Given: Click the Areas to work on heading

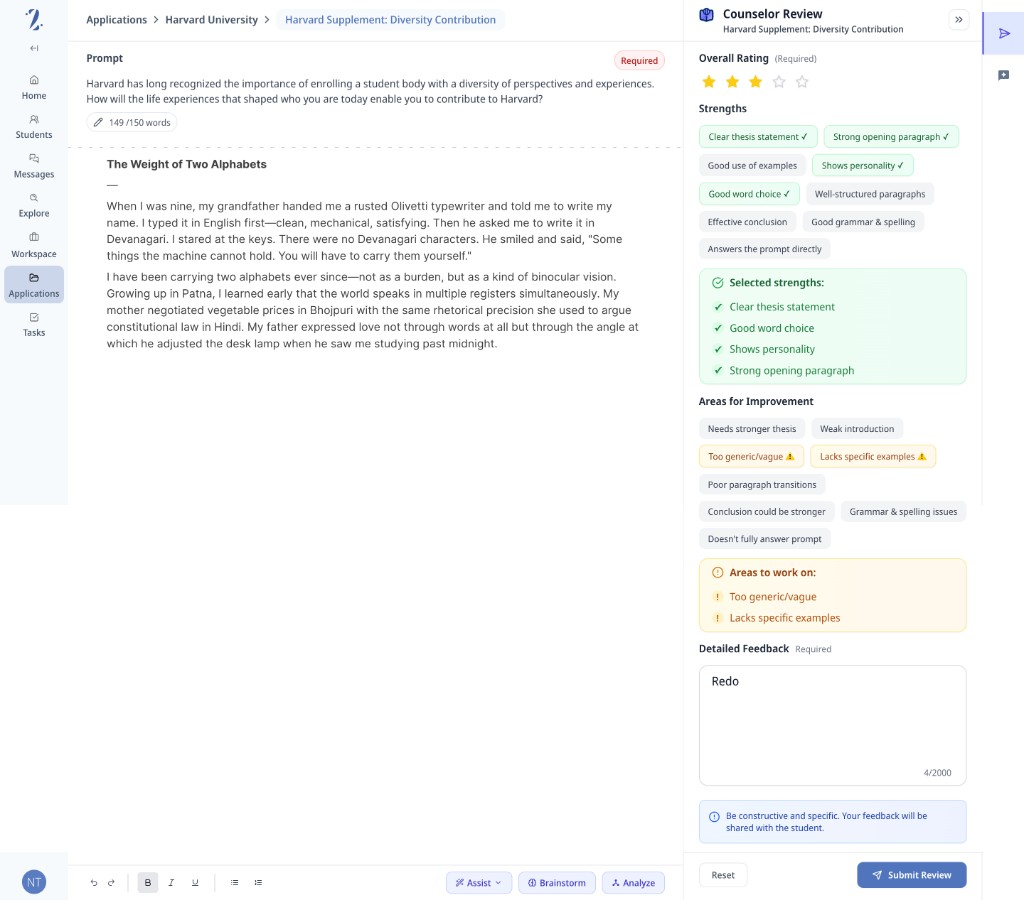Looking at the screenshot, I should click(x=773, y=573).
